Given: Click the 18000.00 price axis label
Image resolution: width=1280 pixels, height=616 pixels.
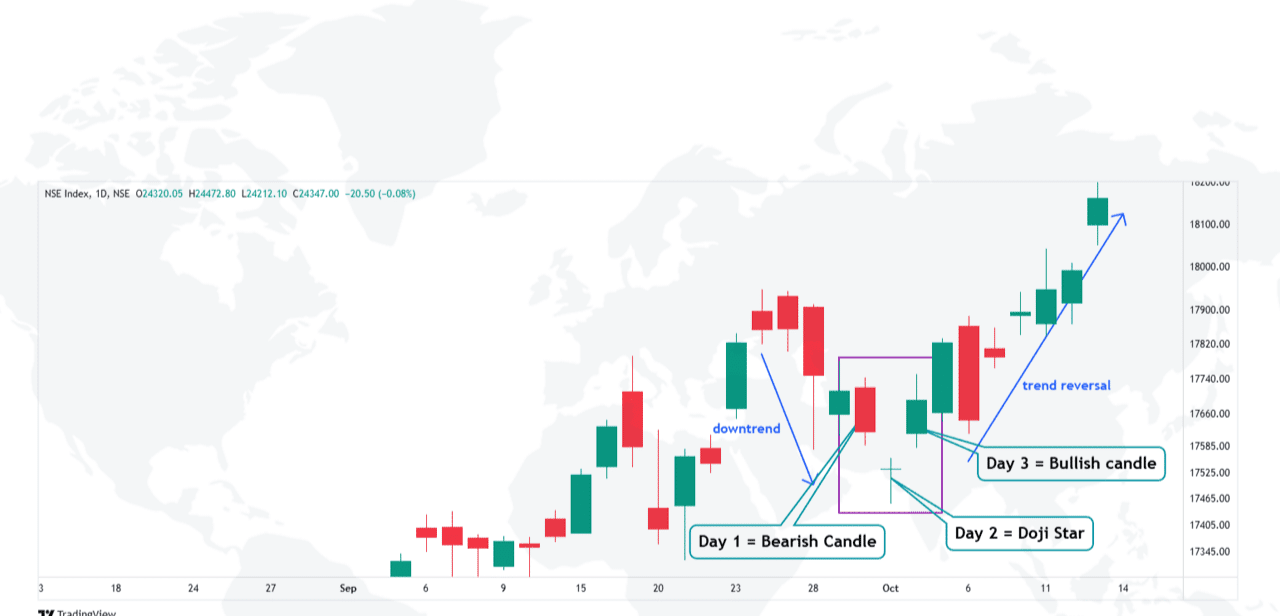Looking at the screenshot, I should pyautogui.click(x=1208, y=267).
